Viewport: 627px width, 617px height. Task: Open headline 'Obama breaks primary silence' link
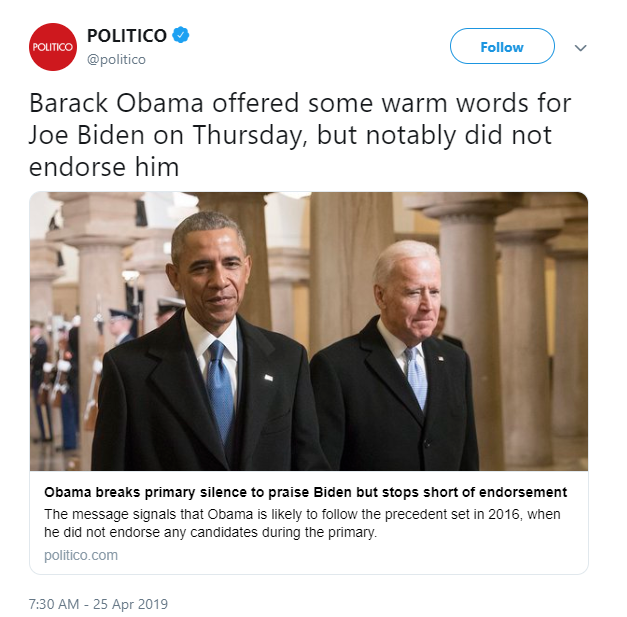tap(306, 492)
